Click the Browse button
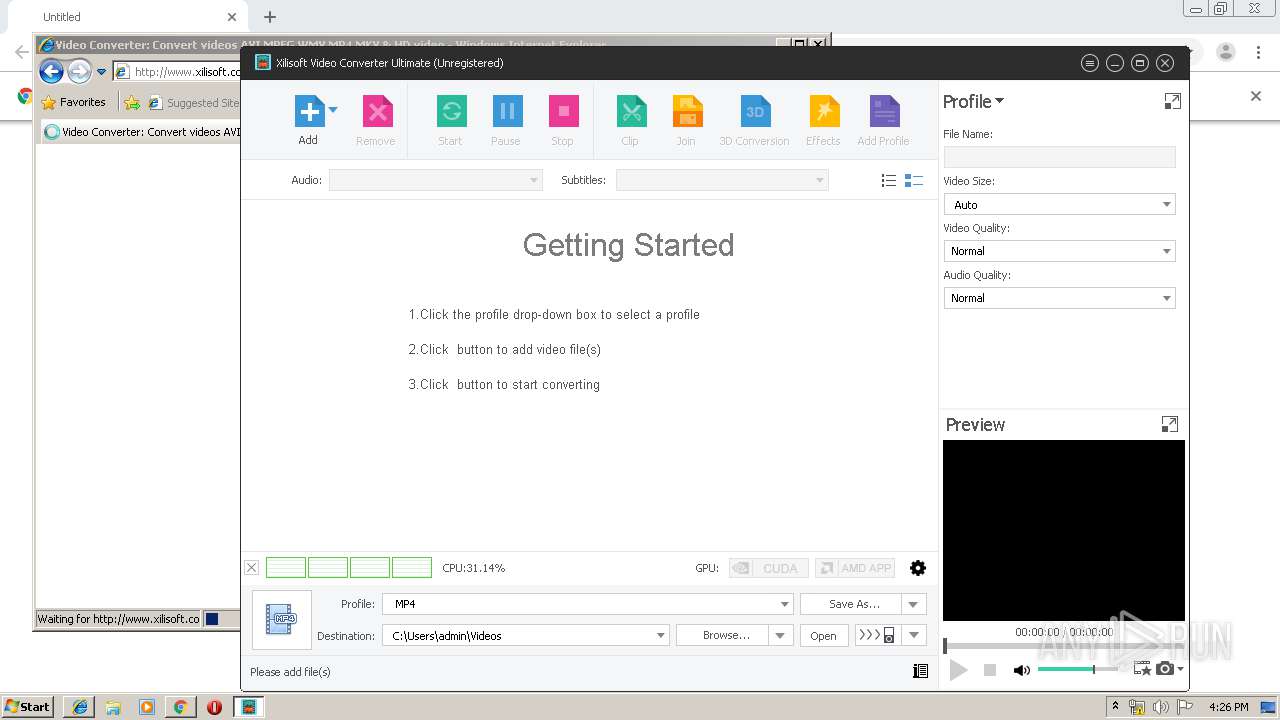The width and height of the screenshot is (1280, 720). [x=722, y=635]
